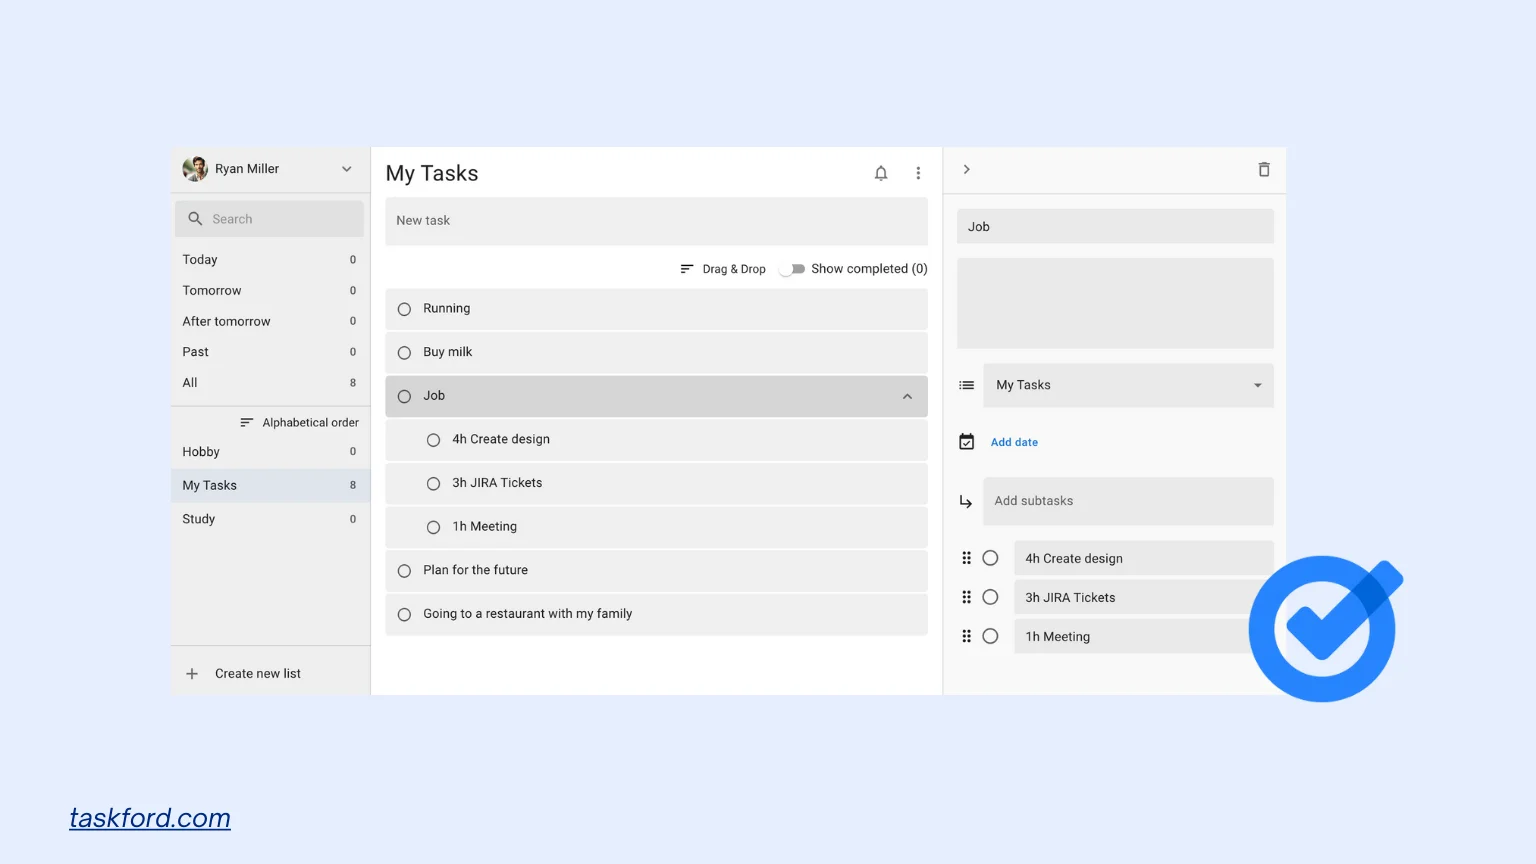
Task: Check off the Buy milk task
Action: 404,353
